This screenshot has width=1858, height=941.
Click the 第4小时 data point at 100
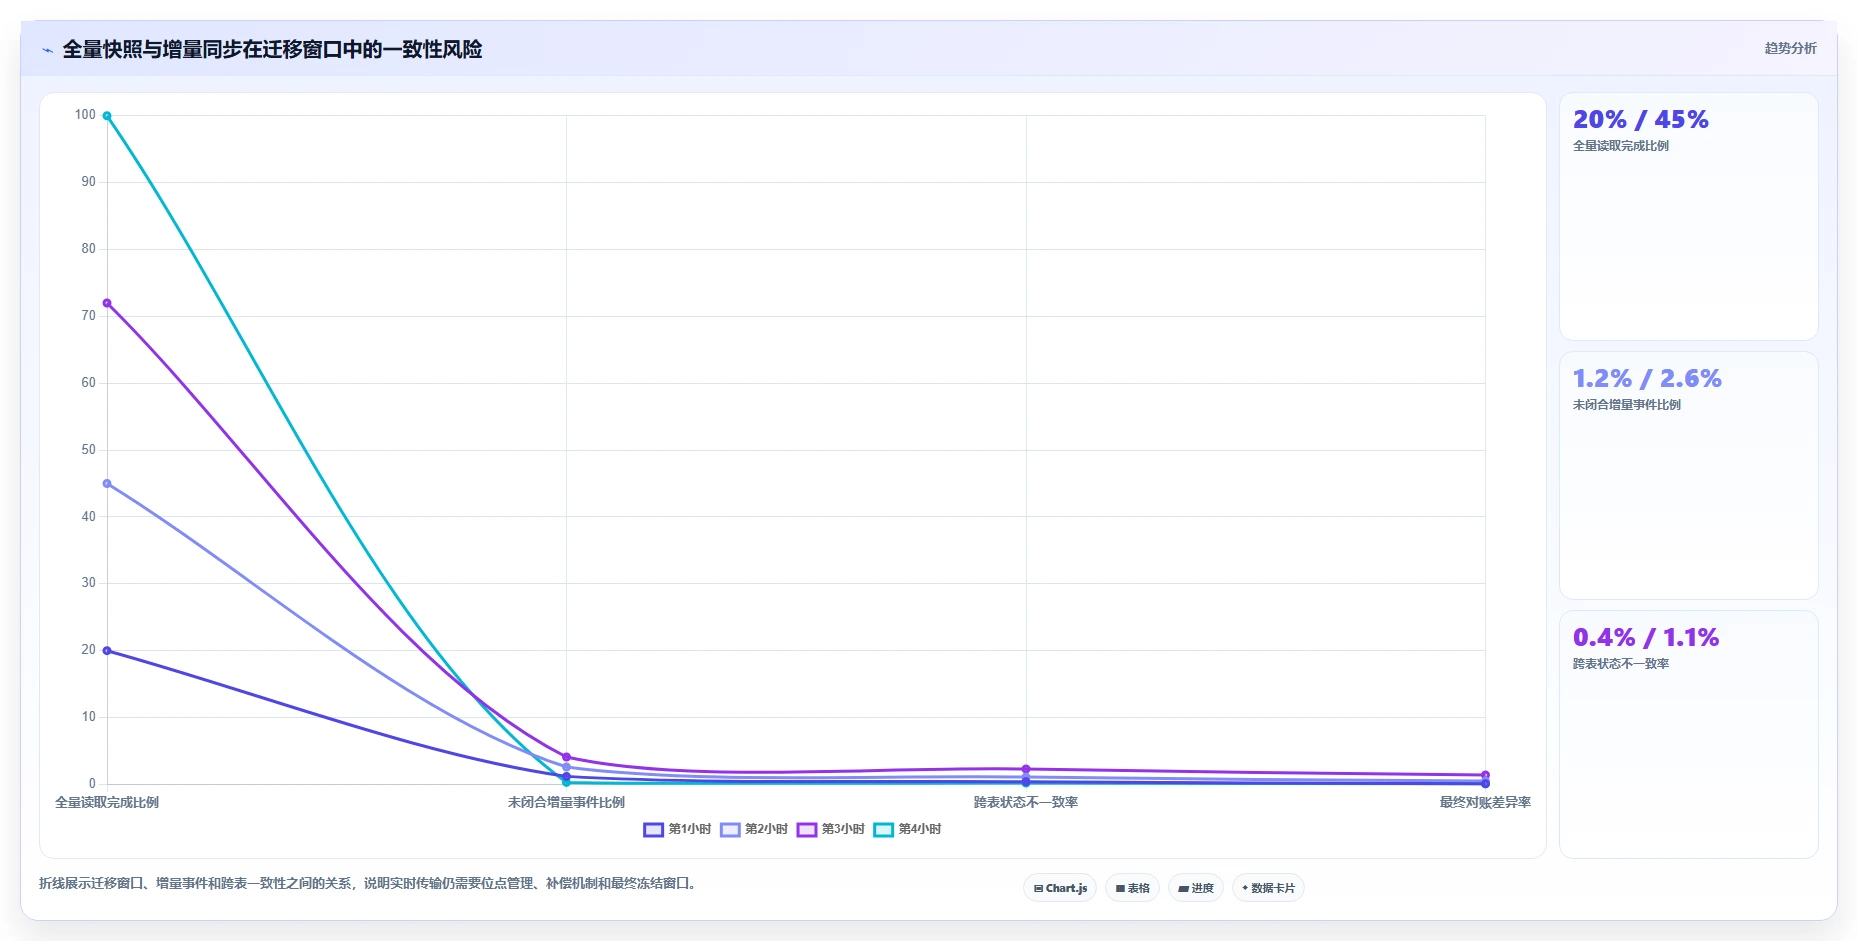[x=107, y=116]
